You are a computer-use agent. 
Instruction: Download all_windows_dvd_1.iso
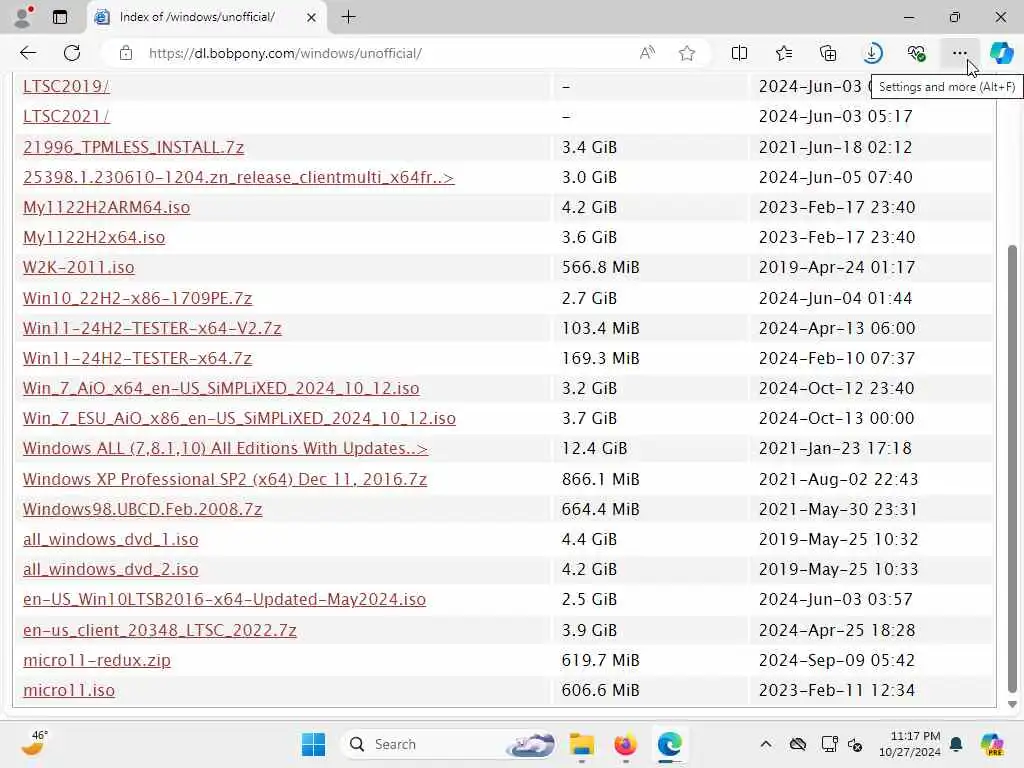click(x=110, y=539)
